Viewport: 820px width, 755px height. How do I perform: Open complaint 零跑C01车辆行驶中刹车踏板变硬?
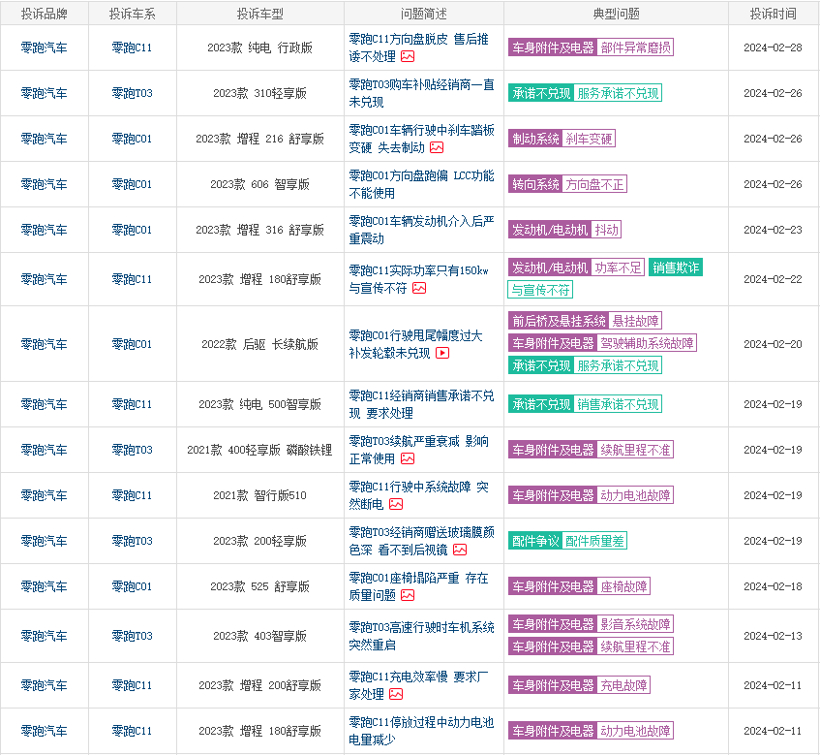(422, 139)
